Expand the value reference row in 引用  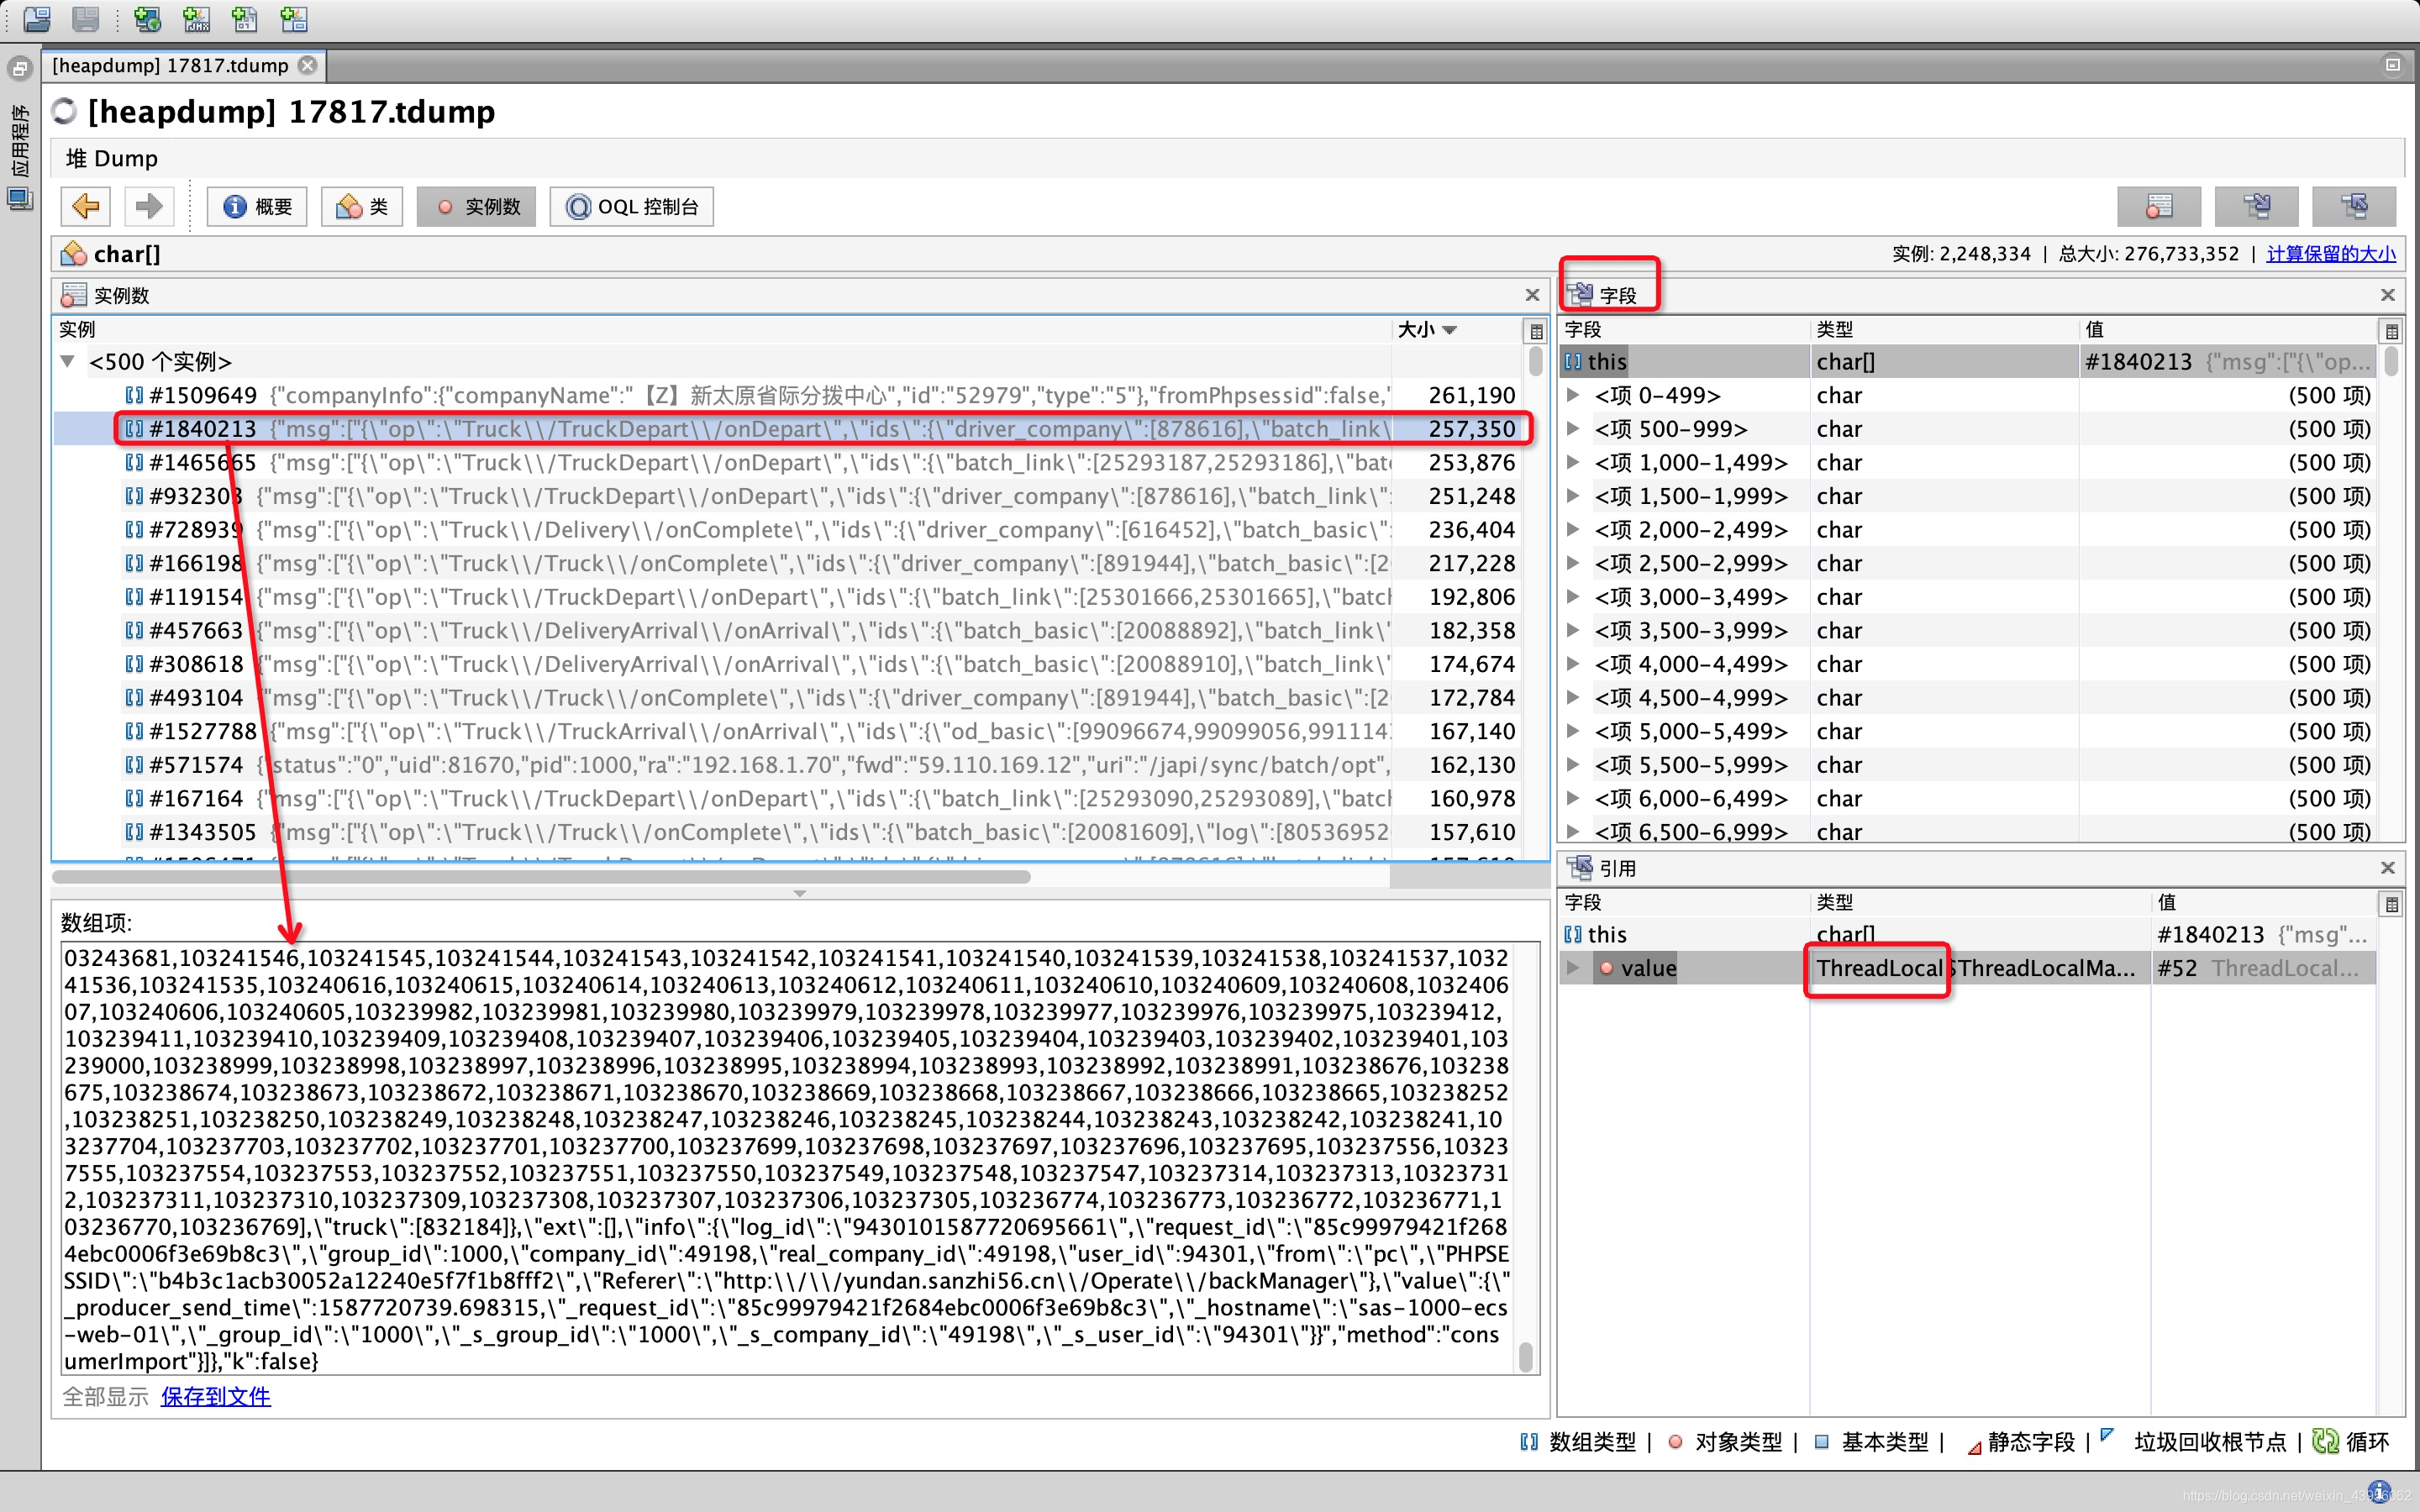1573,967
